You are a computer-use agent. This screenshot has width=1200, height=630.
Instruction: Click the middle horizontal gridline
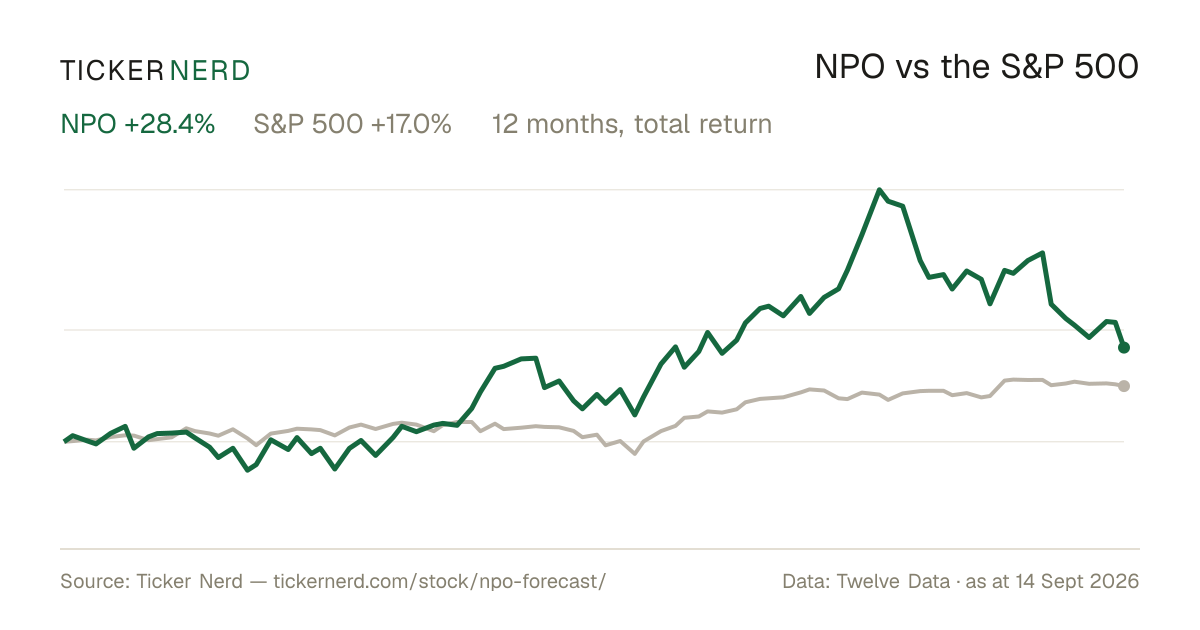592,329
